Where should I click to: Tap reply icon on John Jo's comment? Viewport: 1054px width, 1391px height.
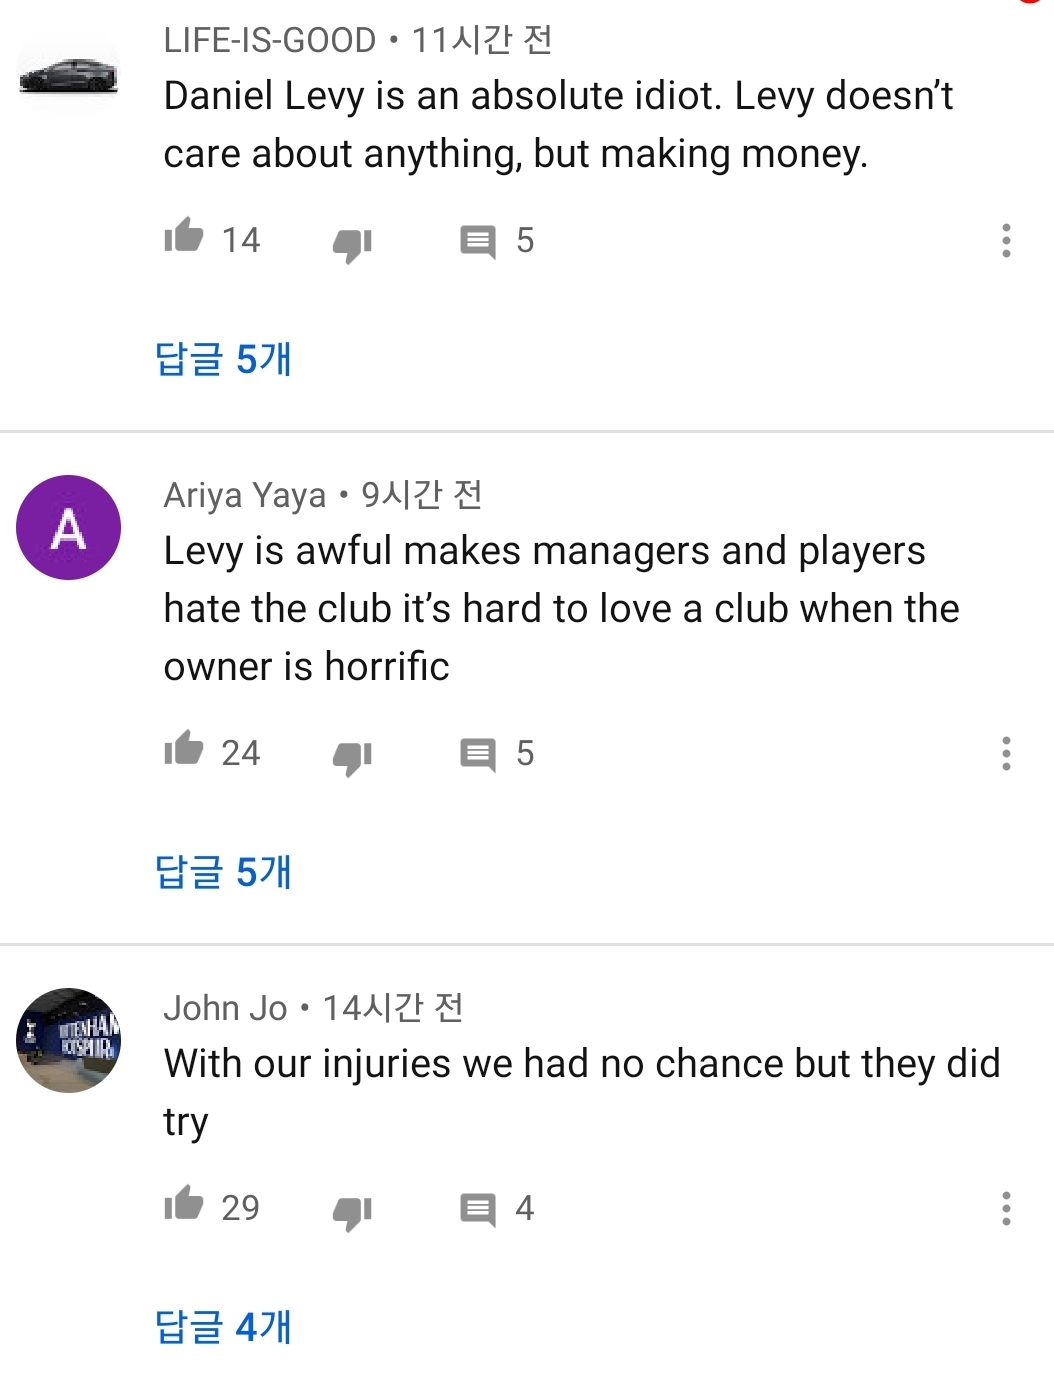coord(478,1210)
